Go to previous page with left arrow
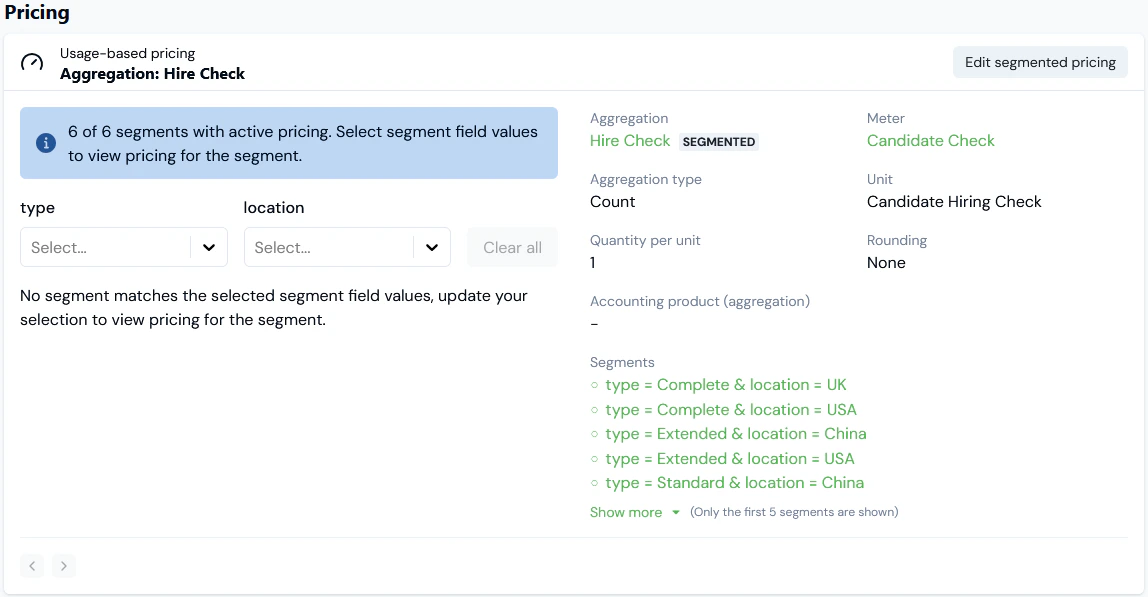Viewport: 1148px width, 597px height. point(33,566)
